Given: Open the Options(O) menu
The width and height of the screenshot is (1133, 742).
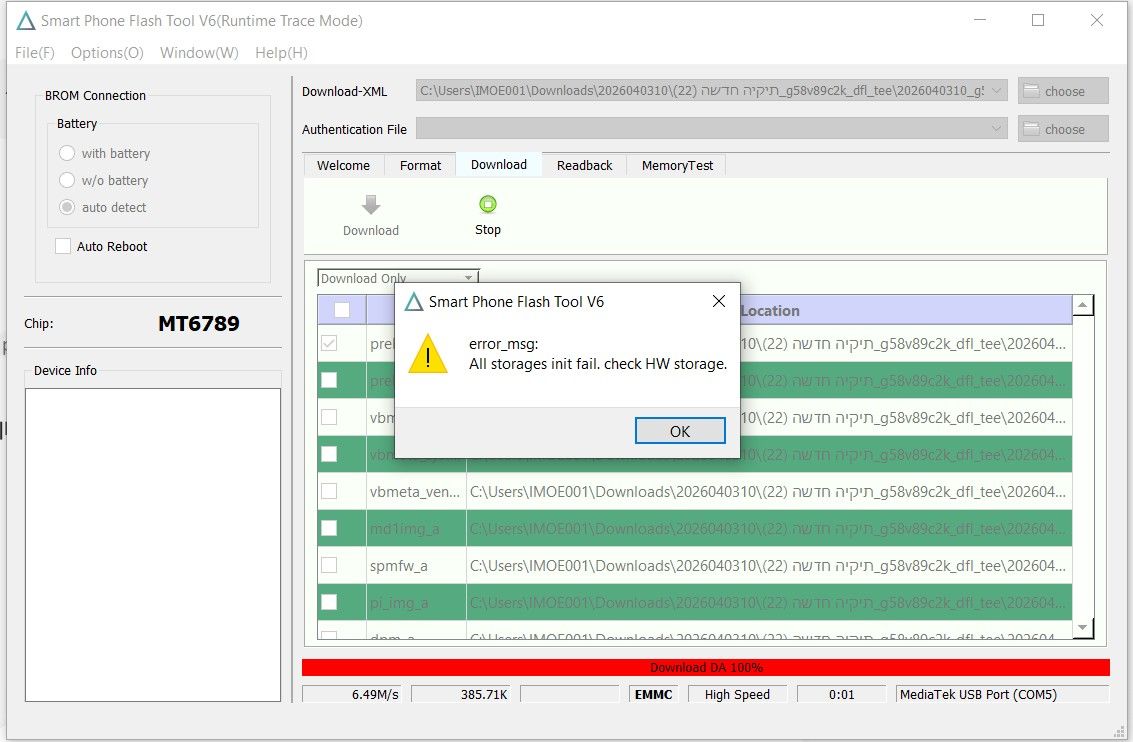Looking at the screenshot, I should pyautogui.click(x=107, y=53).
